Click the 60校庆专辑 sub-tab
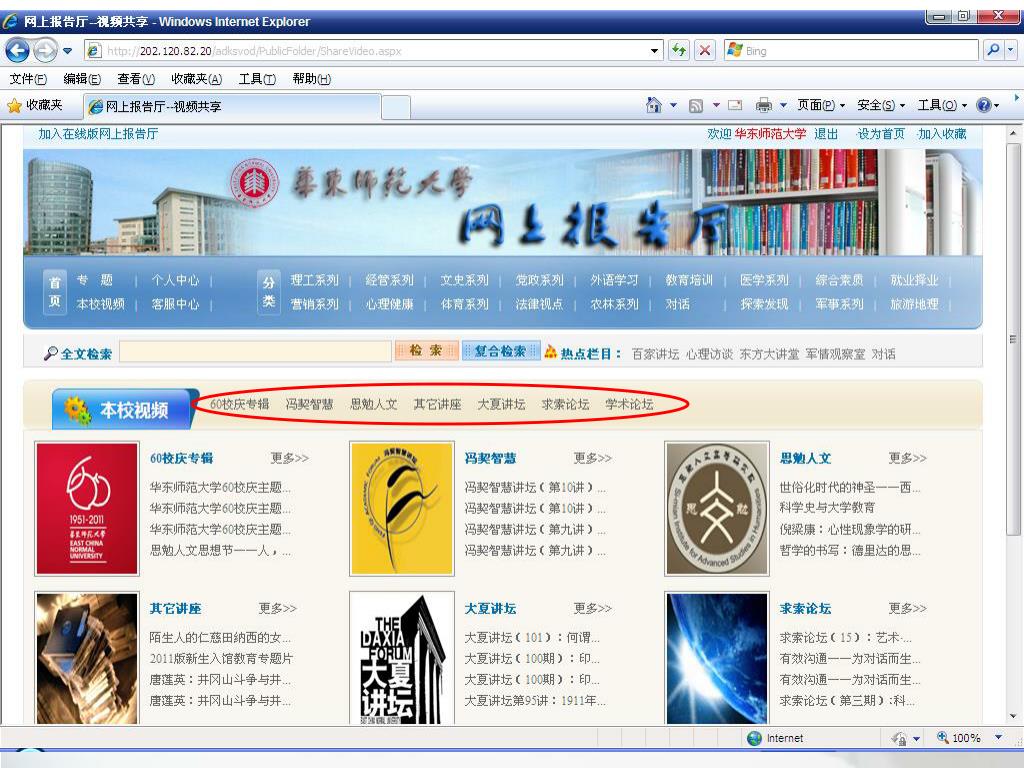This screenshot has height=768, width=1024. 240,404
